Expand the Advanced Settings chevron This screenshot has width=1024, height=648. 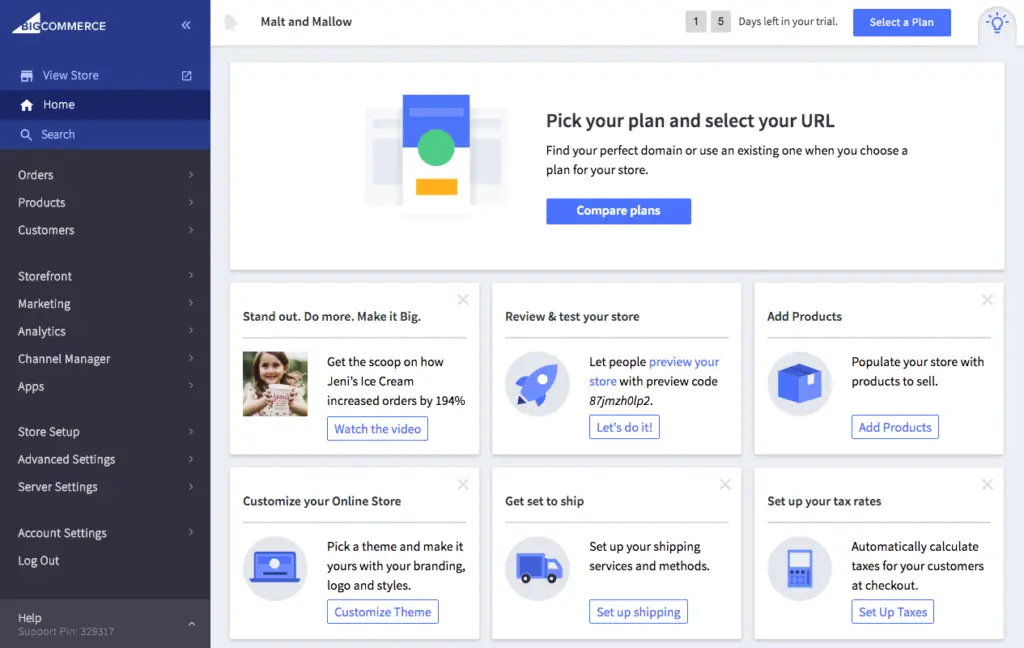pos(191,459)
